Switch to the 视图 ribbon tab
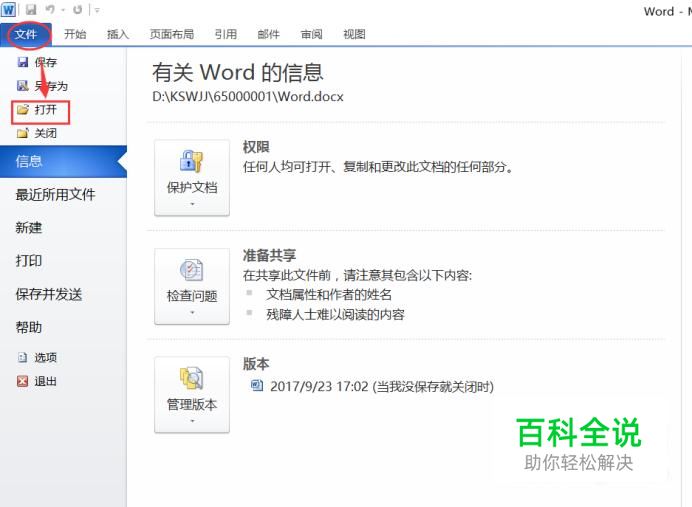The image size is (692, 507). (x=354, y=34)
